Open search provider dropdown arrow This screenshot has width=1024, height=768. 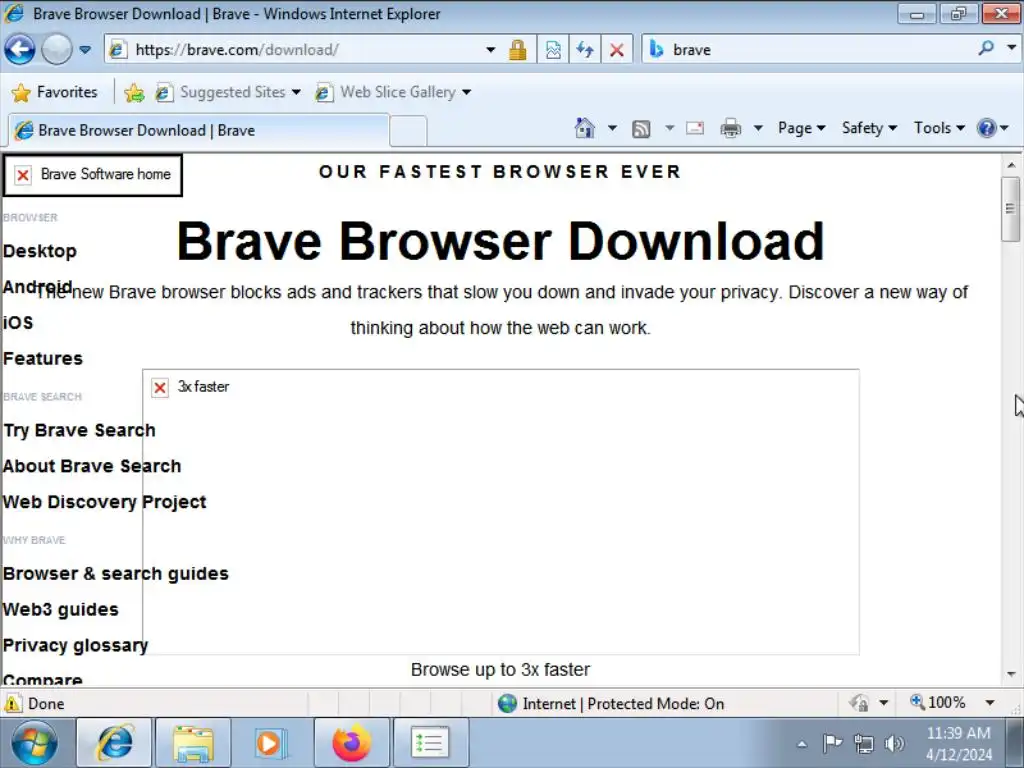[1012, 48]
